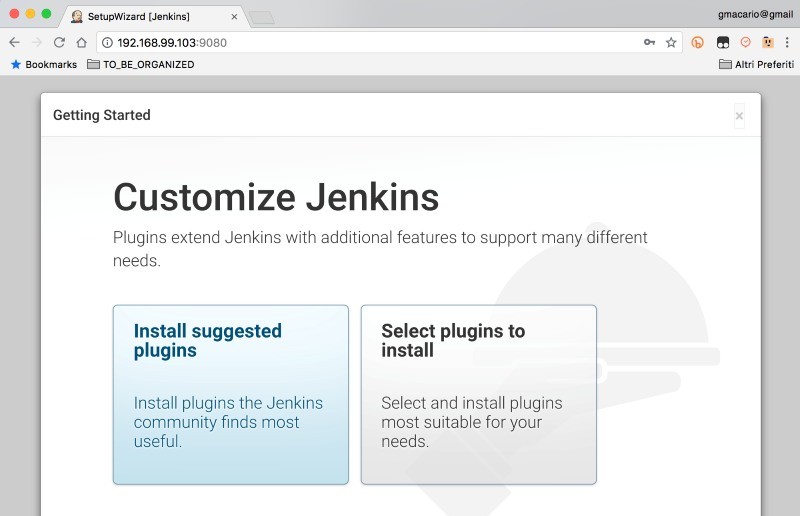Click the Getting Started title text
Viewport: 800px width, 516px height.
point(102,115)
